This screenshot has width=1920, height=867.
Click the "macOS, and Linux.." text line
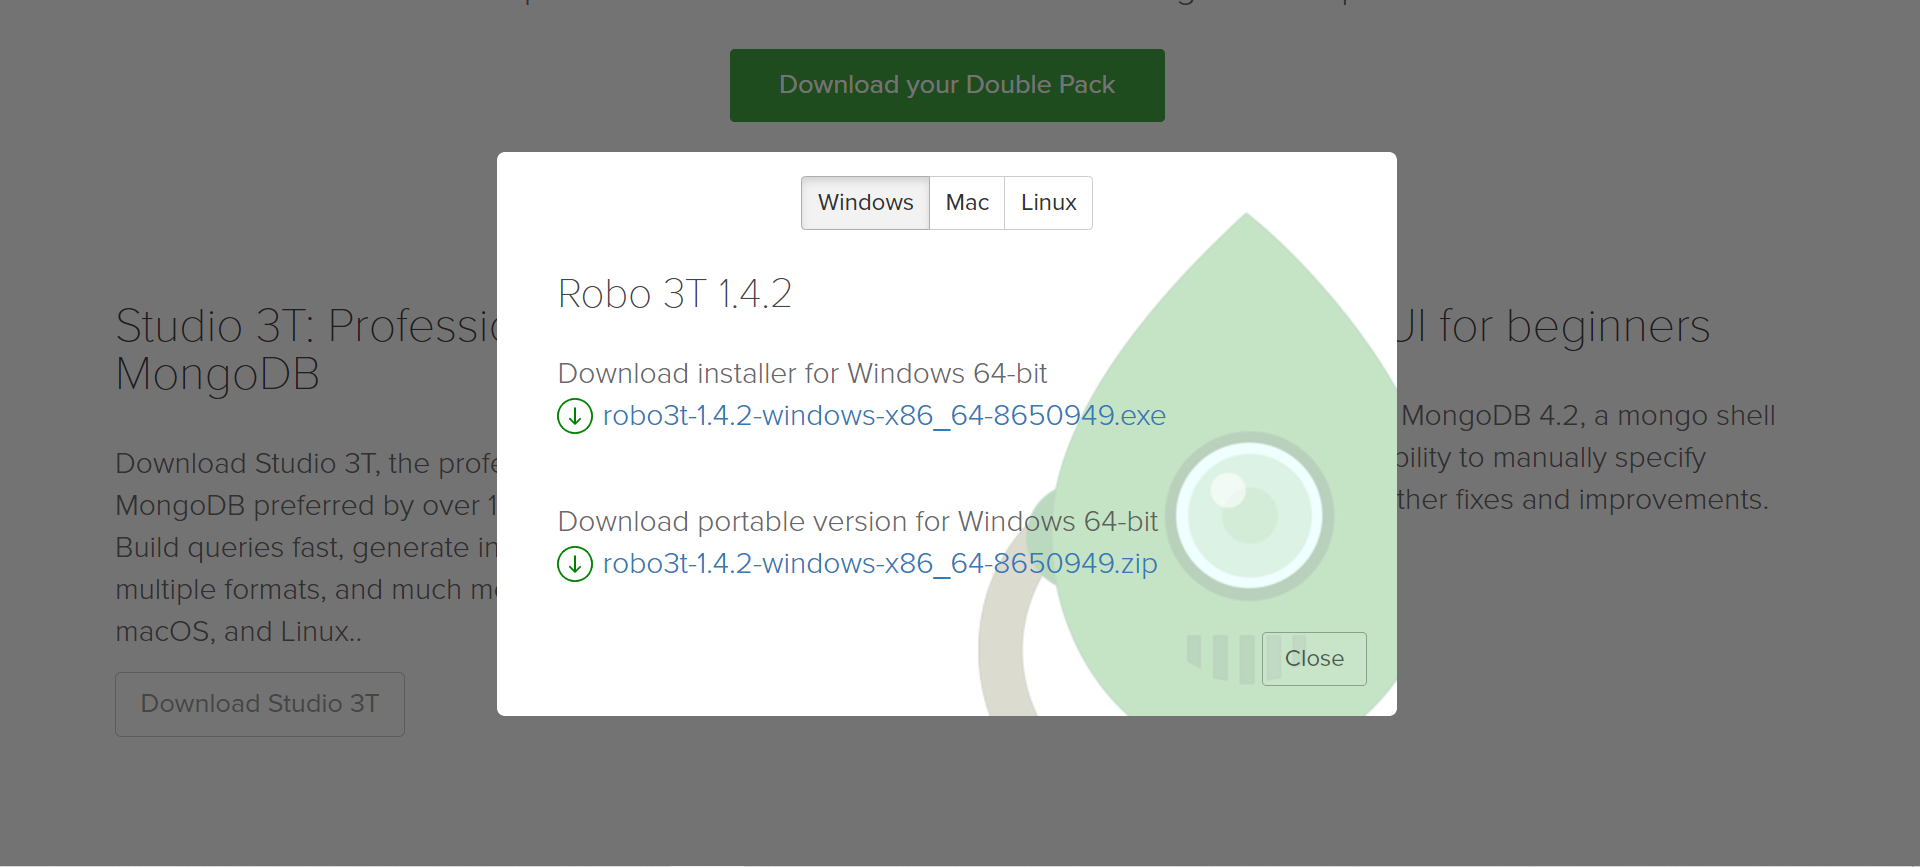pyautogui.click(x=239, y=632)
